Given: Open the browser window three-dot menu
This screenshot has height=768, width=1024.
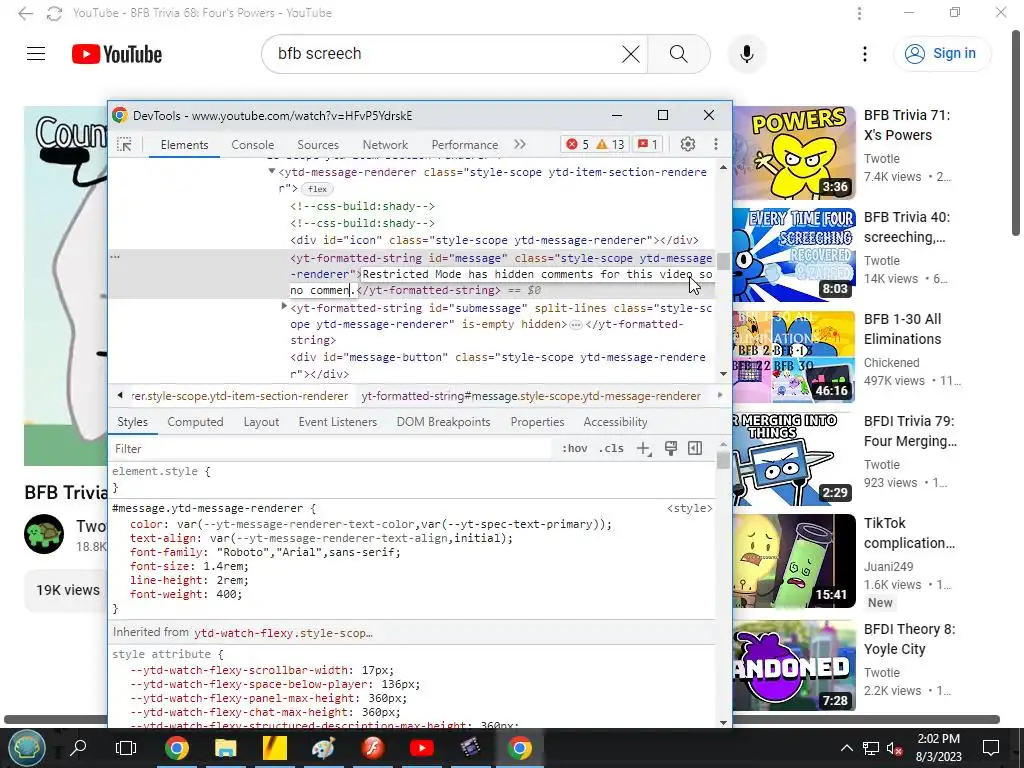Looking at the screenshot, I should click(x=859, y=13).
